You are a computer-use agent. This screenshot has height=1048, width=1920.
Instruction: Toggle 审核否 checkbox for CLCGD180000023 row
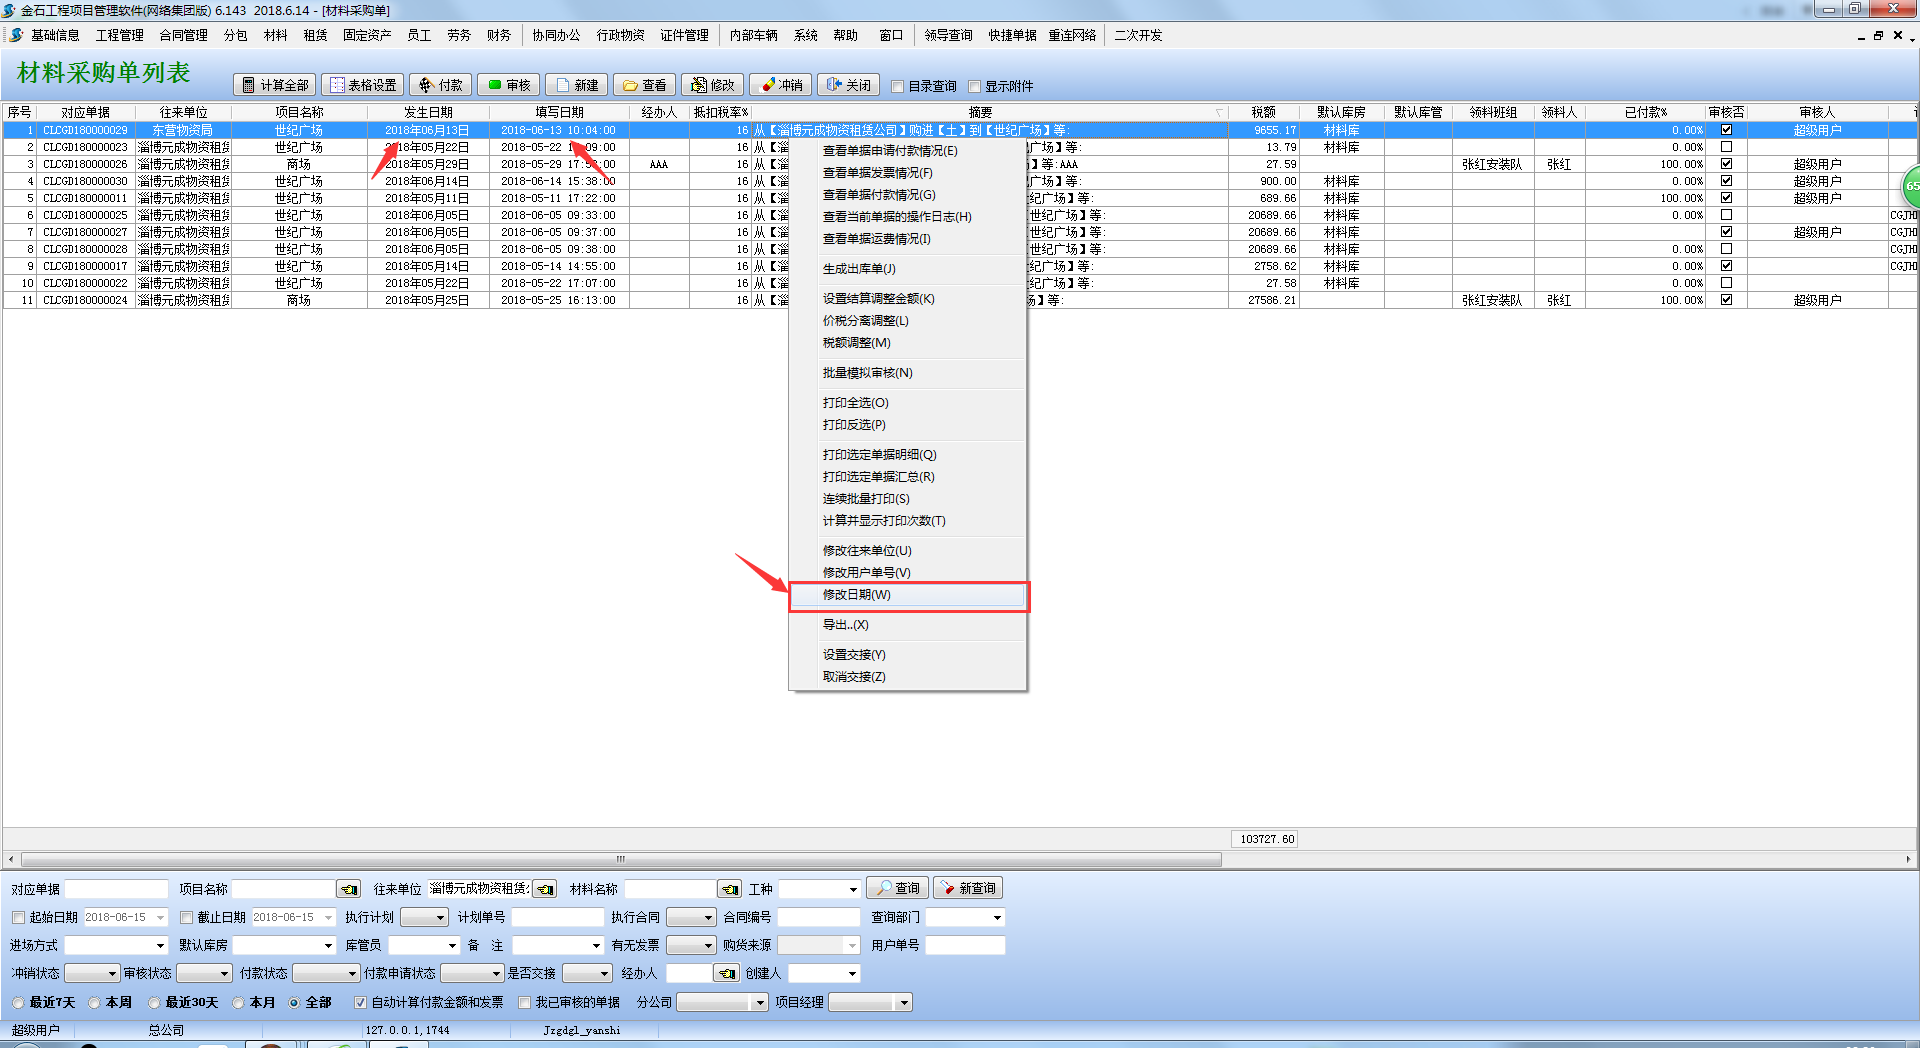[1726, 147]
